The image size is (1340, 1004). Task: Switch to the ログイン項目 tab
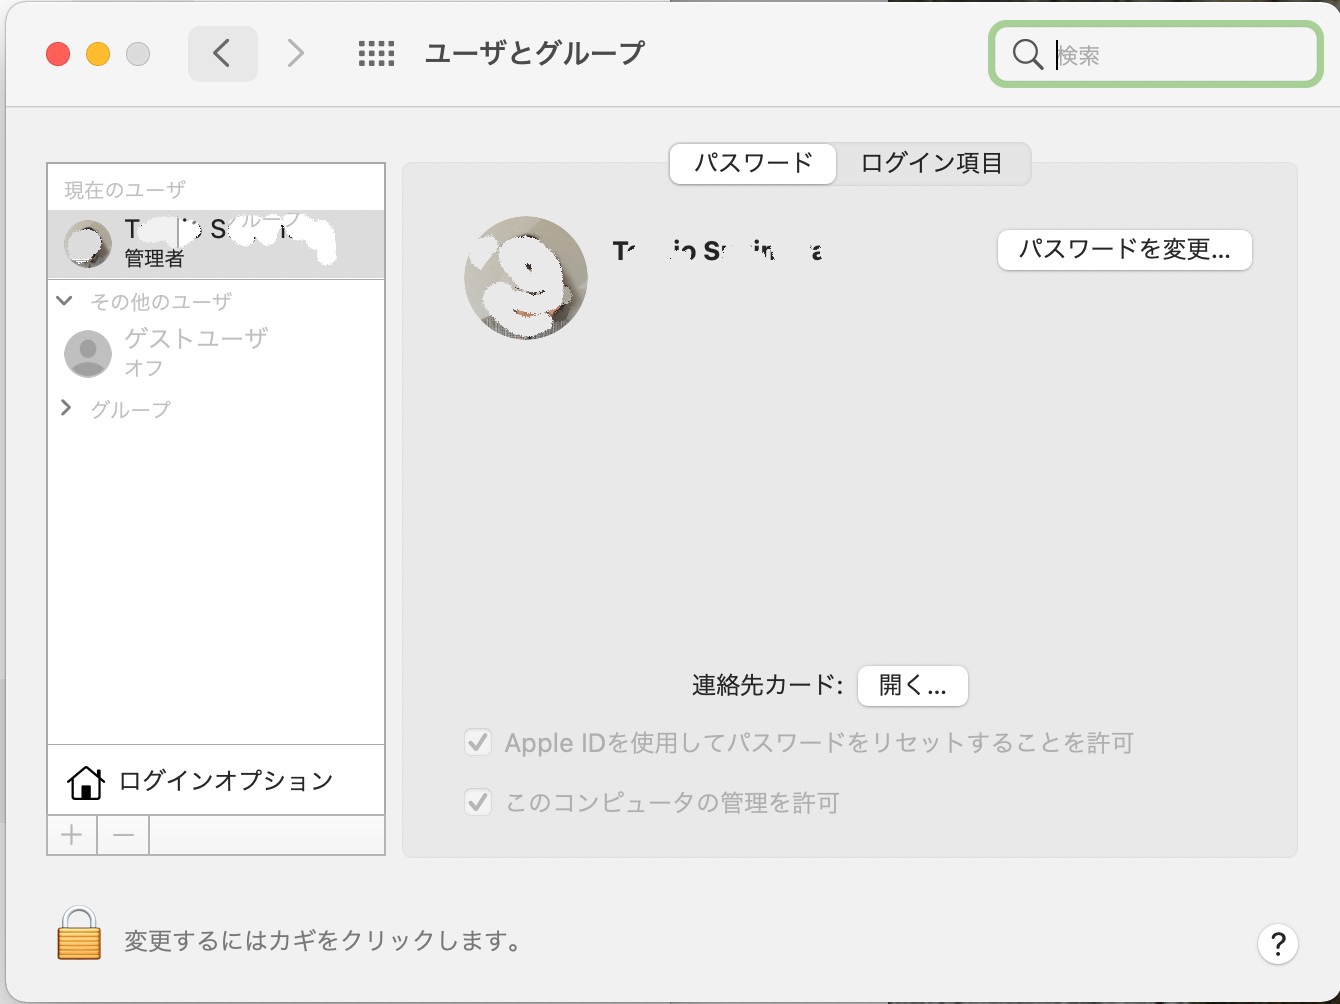[931, 163]
